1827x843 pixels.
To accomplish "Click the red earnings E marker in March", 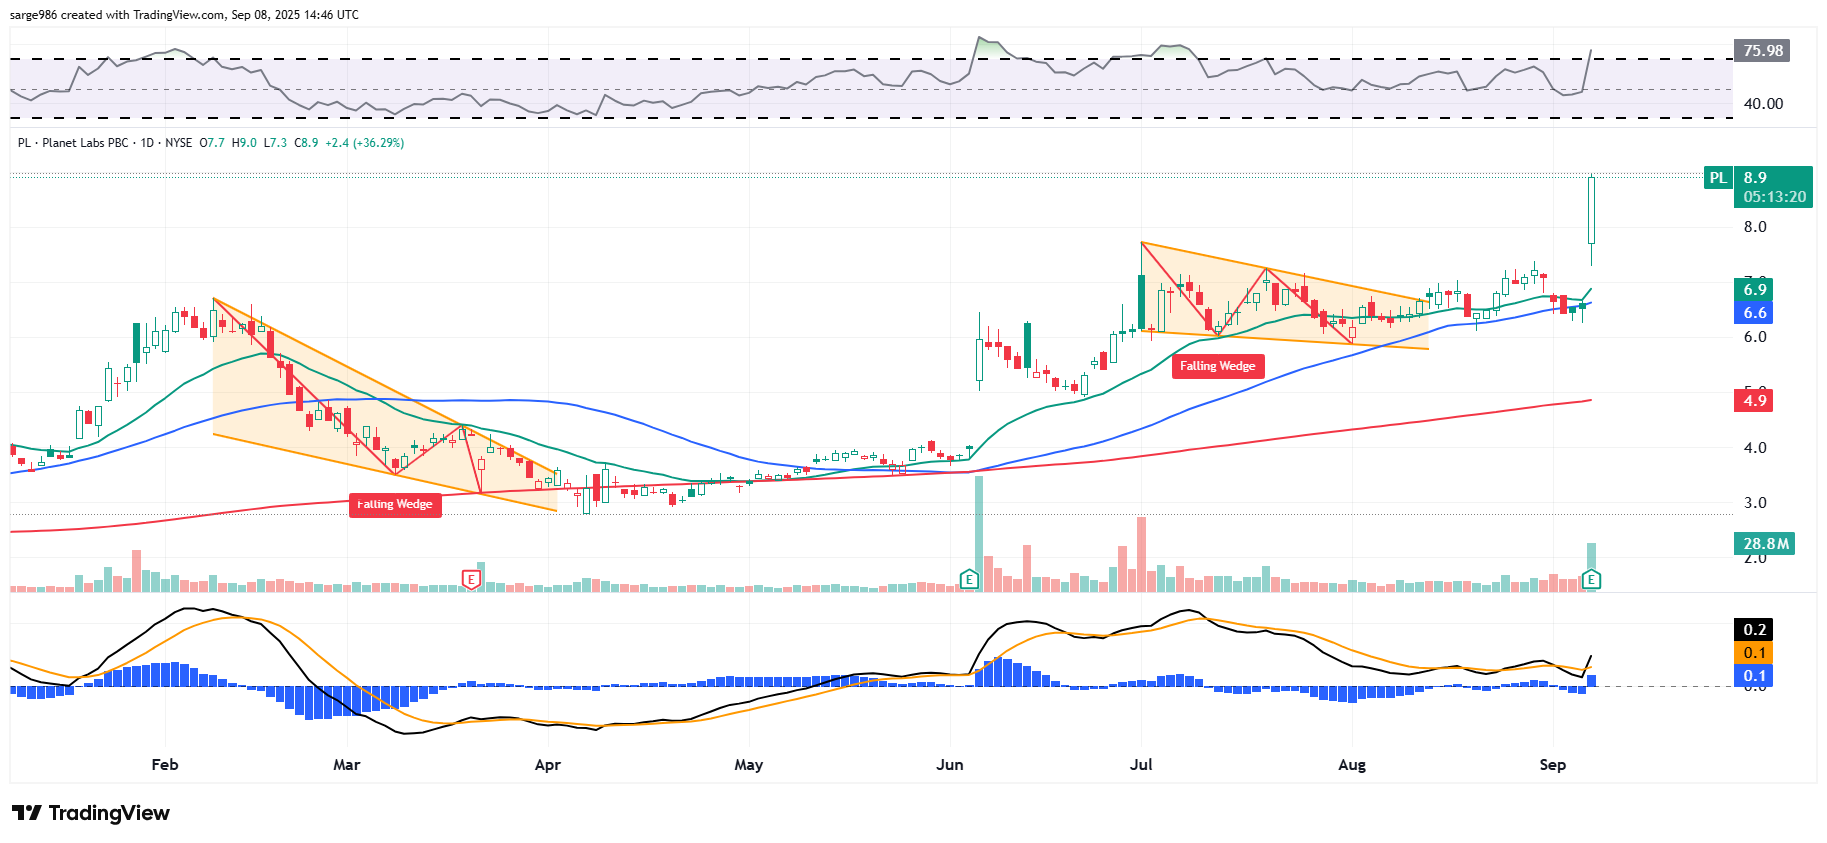I will pyautogui.click(x=471, y=579).
